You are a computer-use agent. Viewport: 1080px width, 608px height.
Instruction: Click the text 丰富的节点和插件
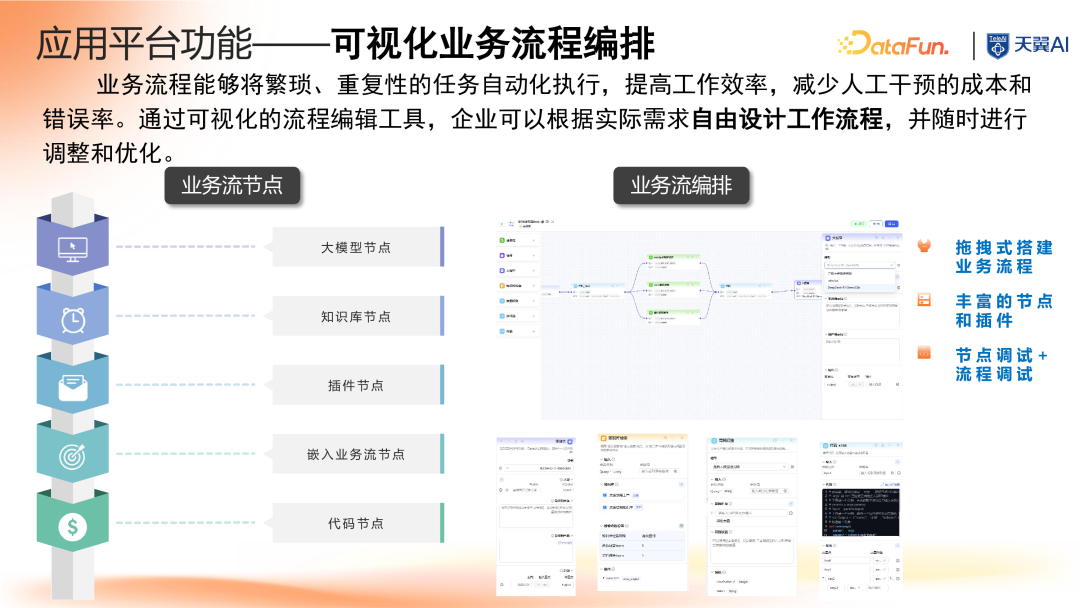click(x=1004, y=311)
